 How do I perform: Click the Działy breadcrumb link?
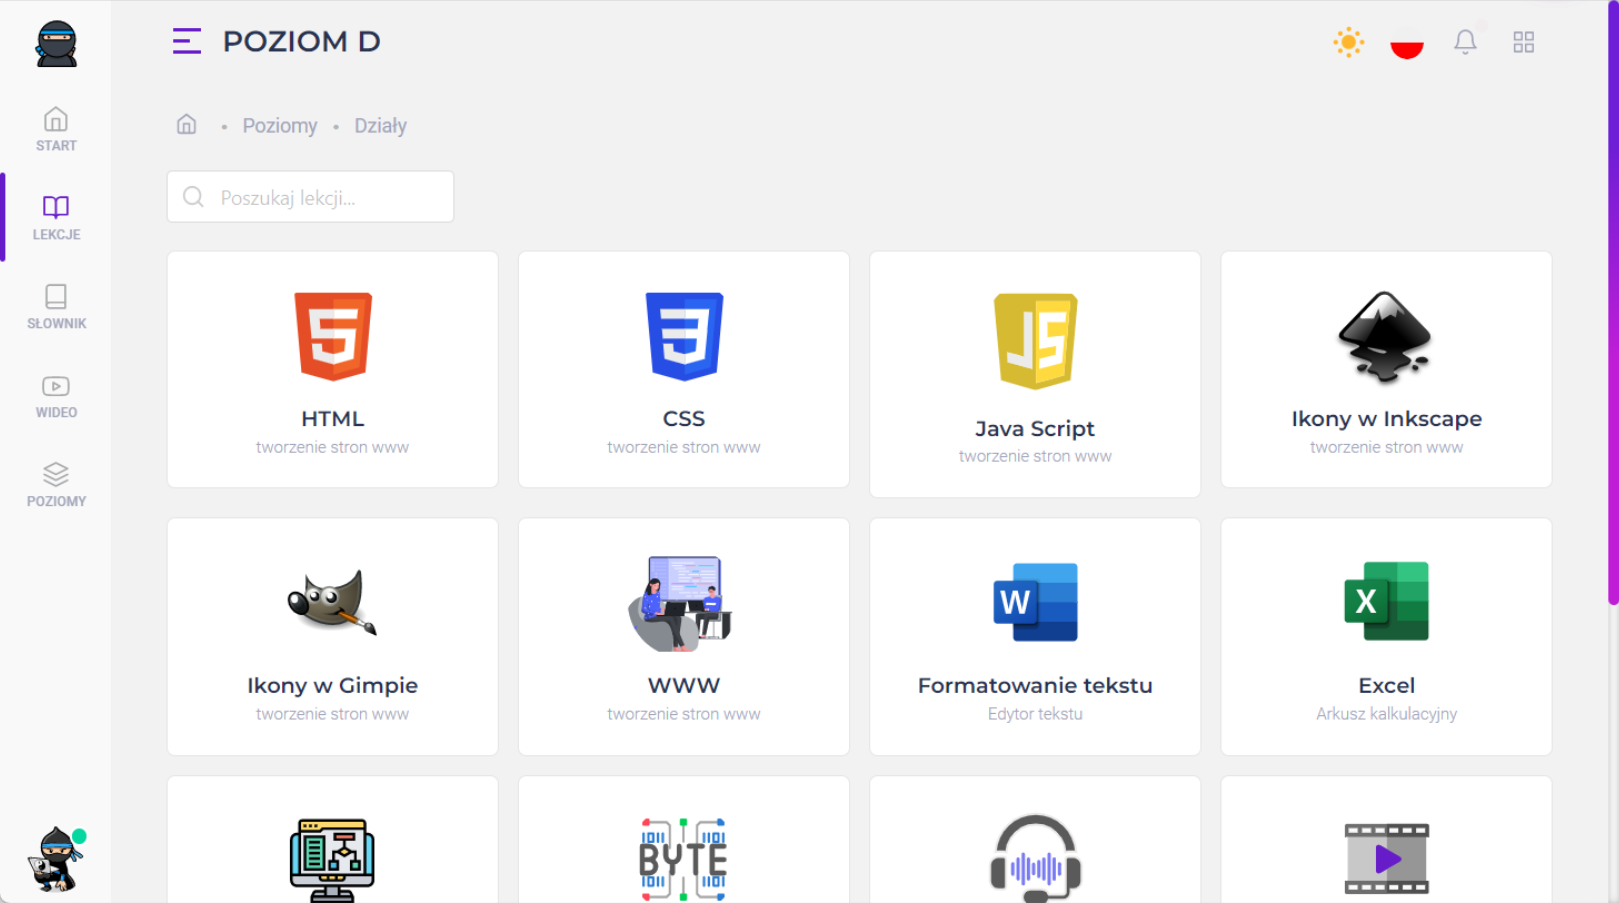coord(380,126)
